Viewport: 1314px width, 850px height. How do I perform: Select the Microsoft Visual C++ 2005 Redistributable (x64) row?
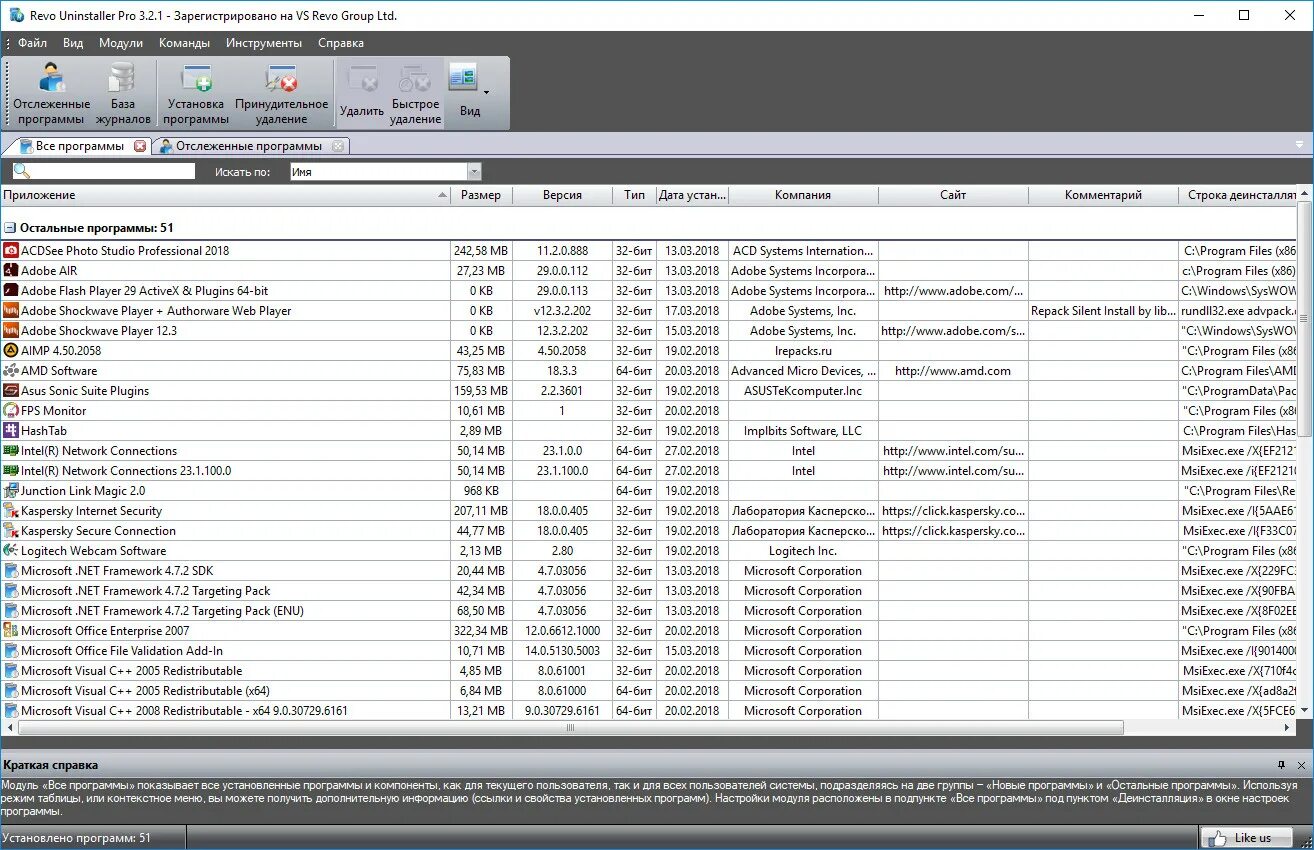tap(649, 691)
